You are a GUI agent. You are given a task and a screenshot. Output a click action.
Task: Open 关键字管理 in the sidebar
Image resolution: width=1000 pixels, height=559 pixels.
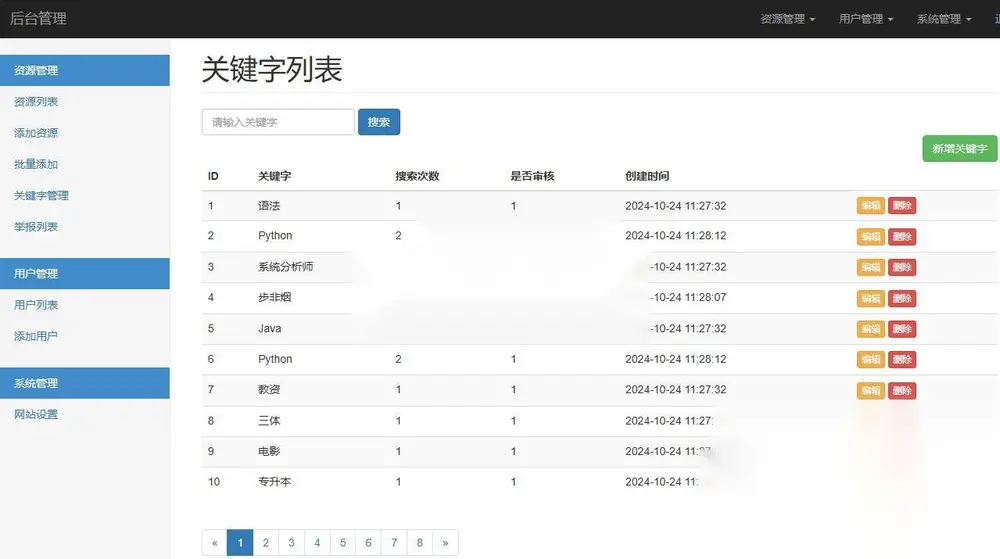tap(41, 195)
